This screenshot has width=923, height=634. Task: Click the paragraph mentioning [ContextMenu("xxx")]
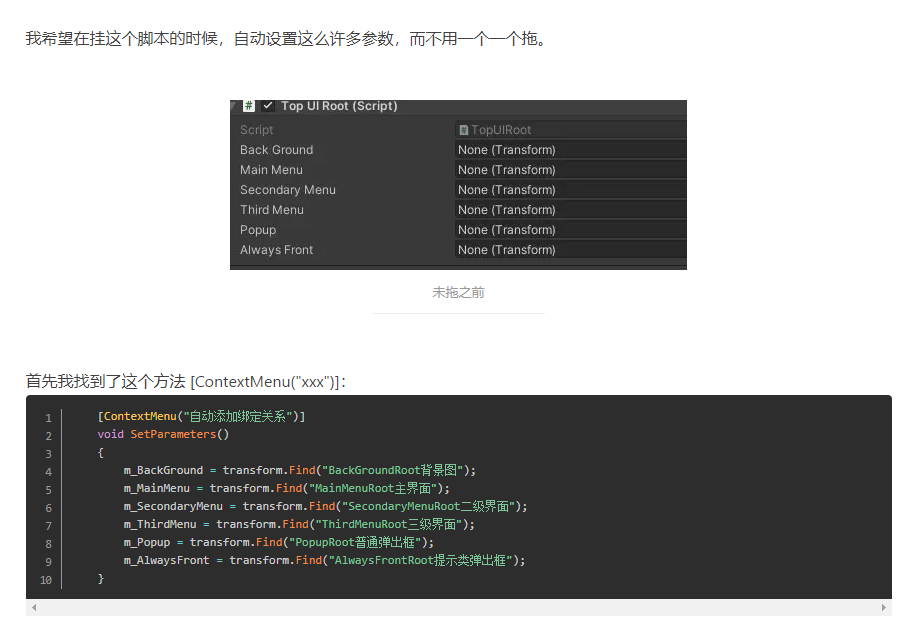click(x=186, y=381)
